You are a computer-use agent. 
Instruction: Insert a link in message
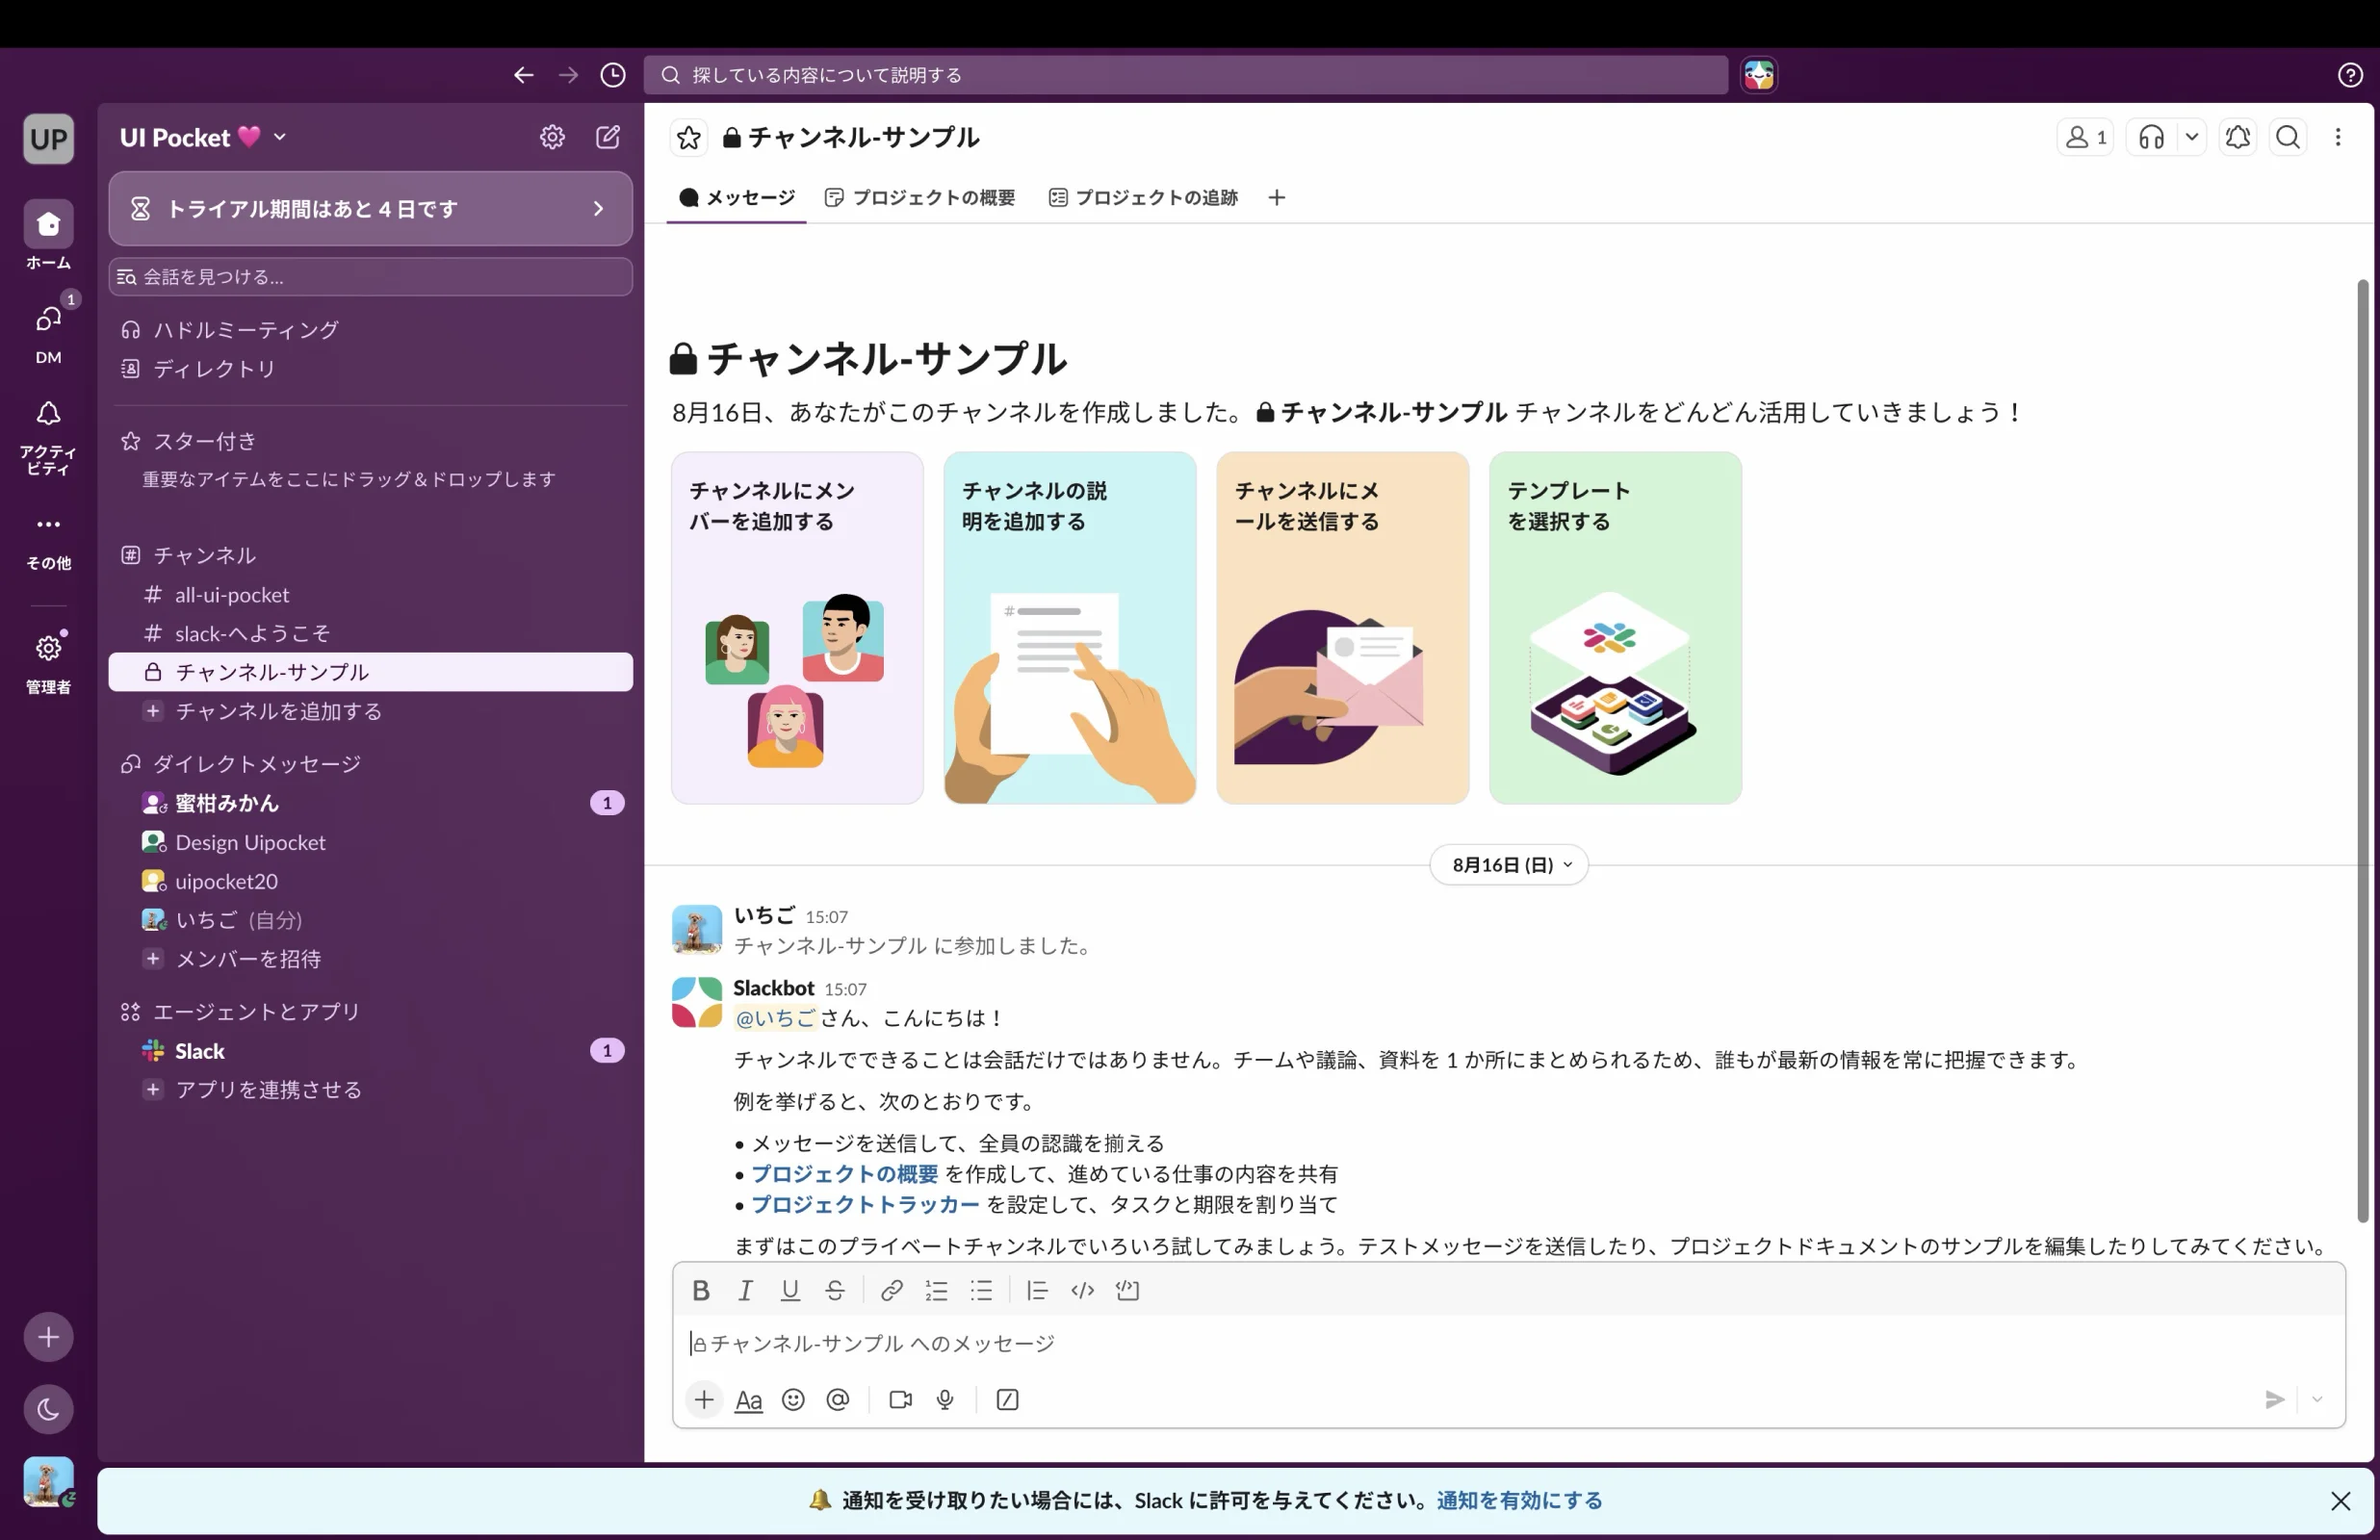click(891, 1290)
